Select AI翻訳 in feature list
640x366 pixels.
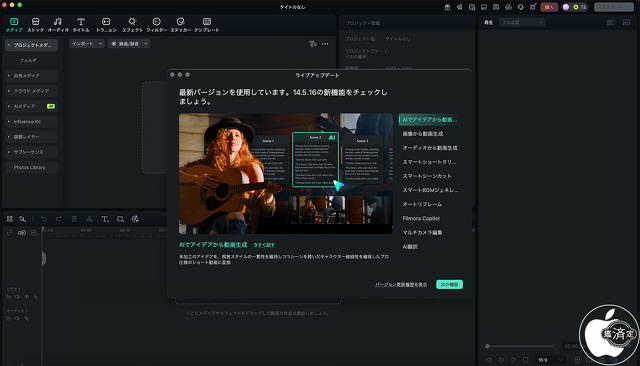pos(410,246)
